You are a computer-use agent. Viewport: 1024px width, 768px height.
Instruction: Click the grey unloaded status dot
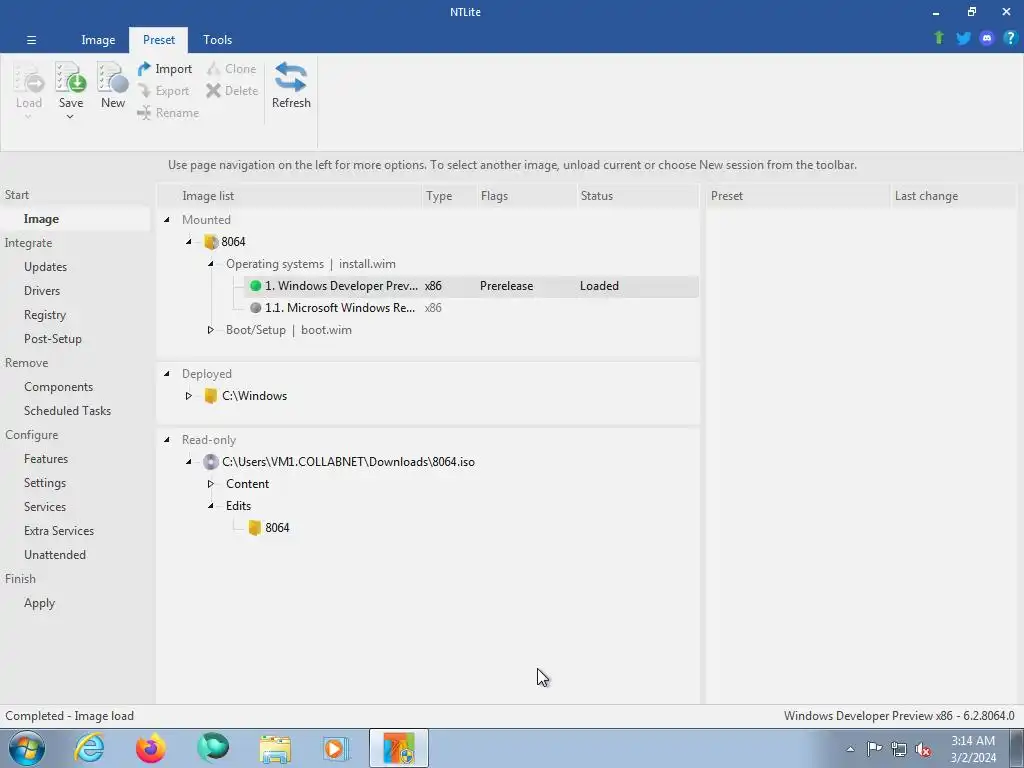255,308
